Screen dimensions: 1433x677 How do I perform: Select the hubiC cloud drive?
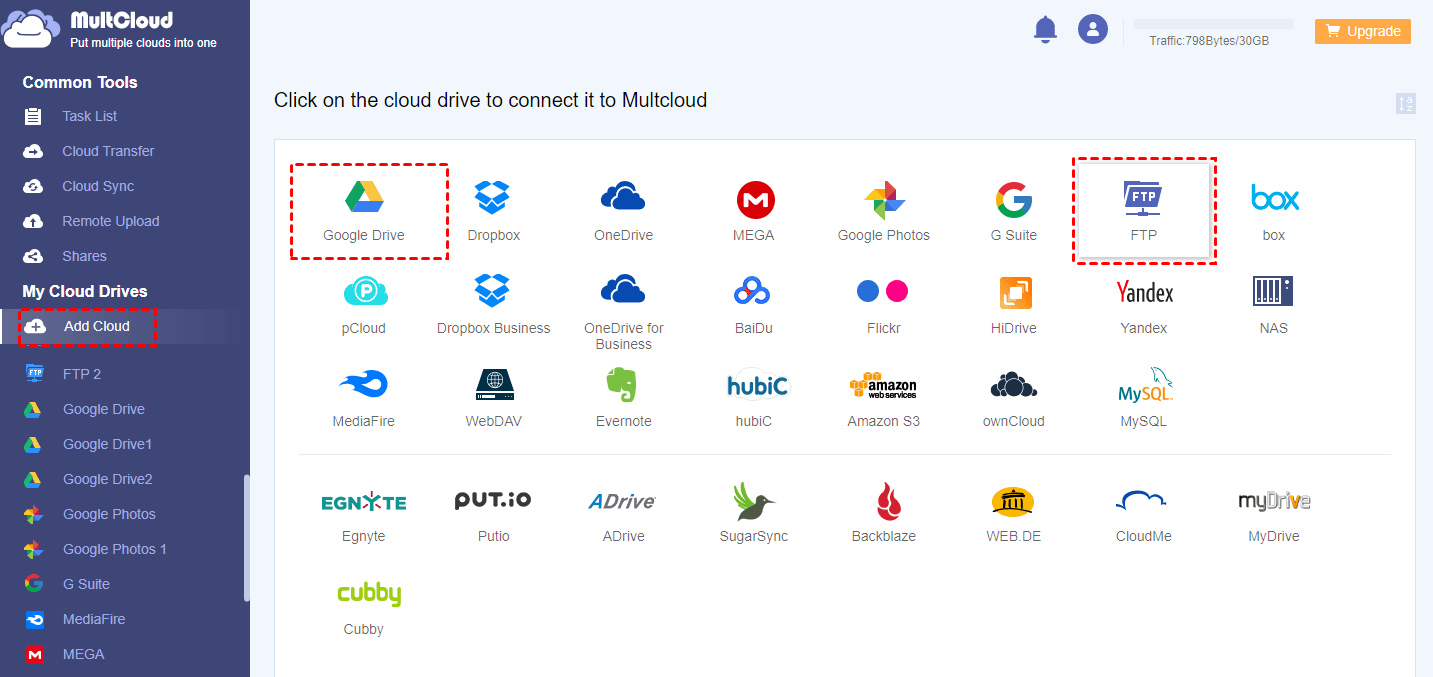(757, 385)
